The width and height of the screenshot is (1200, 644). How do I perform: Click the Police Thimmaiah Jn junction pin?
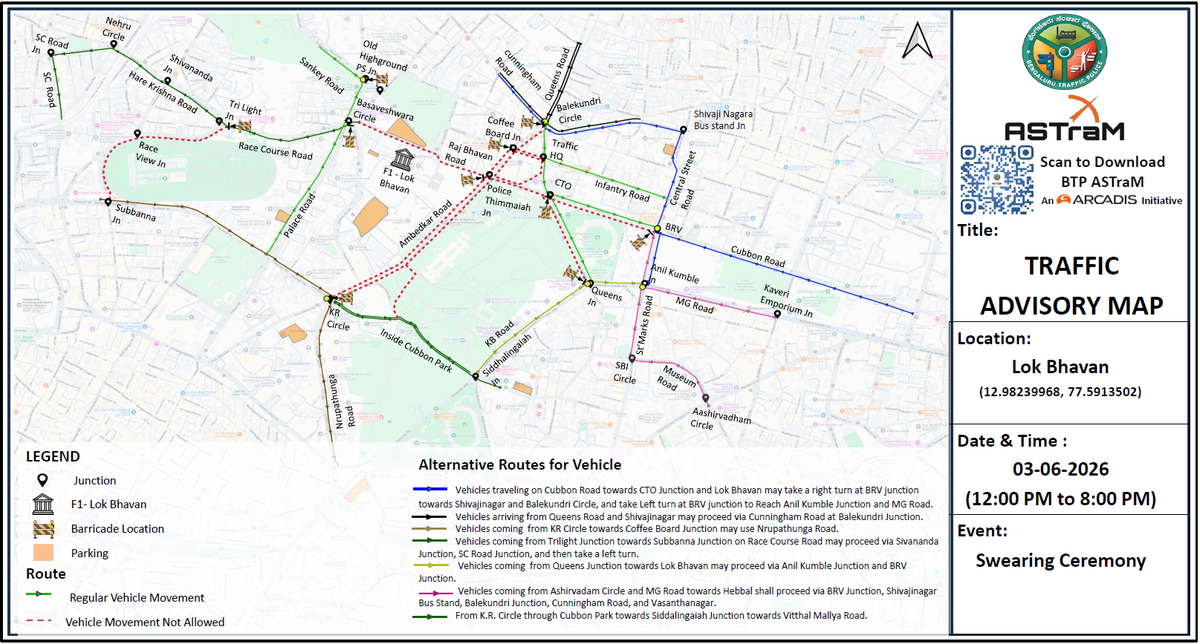point(489,175)
